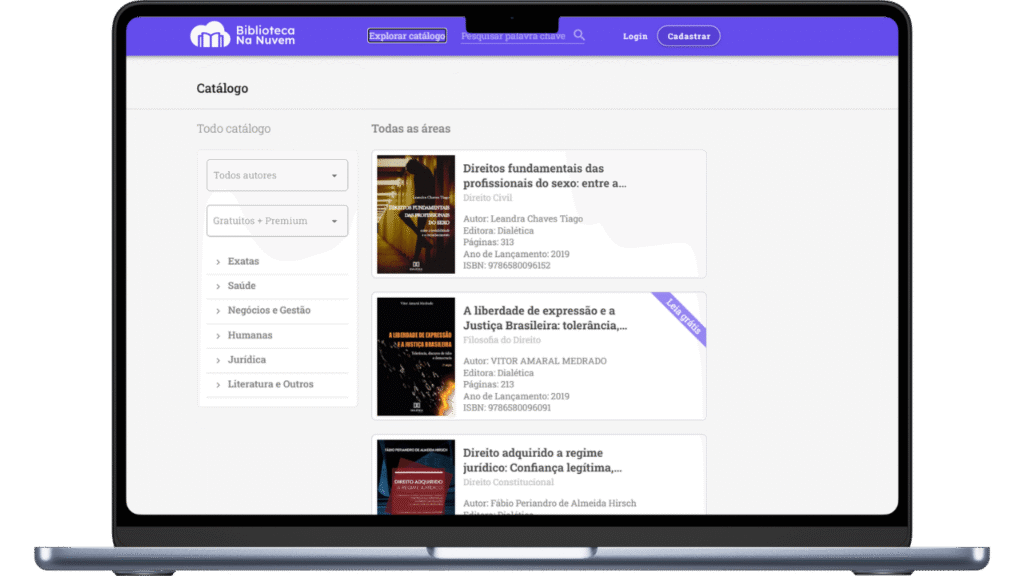This screenshot has width=1024, height=576.
Task: Click ISBN: 9786580096091 text
Action: [x=507, y=408]
